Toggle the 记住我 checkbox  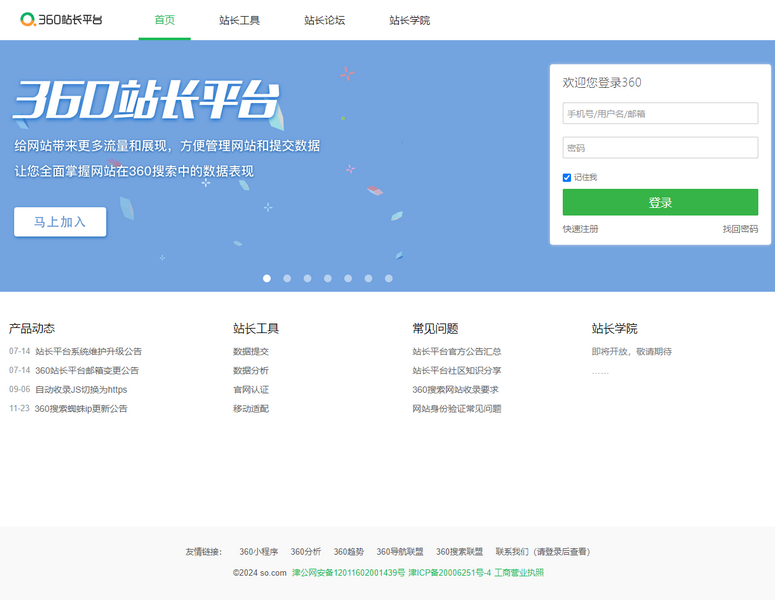pos(567,177)
